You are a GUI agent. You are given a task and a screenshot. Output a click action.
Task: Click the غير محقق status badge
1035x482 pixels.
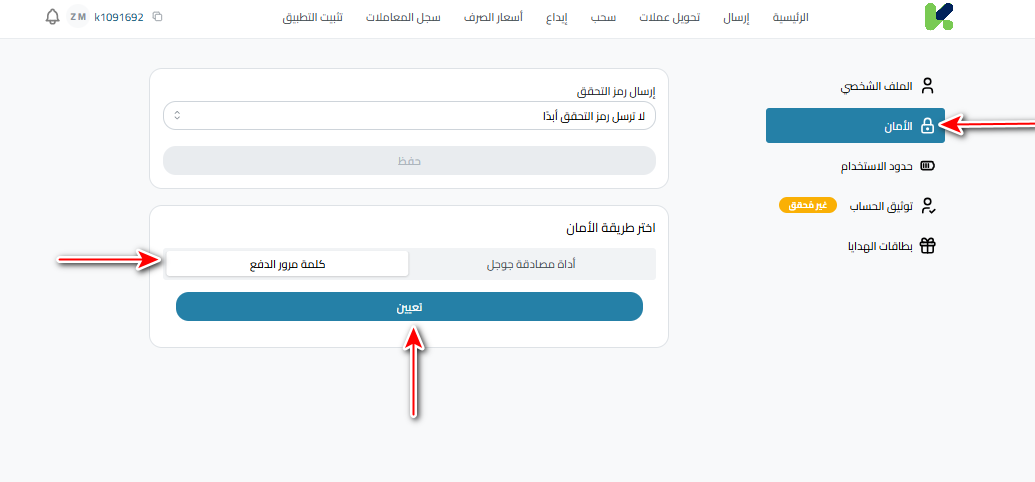(808, 205)
